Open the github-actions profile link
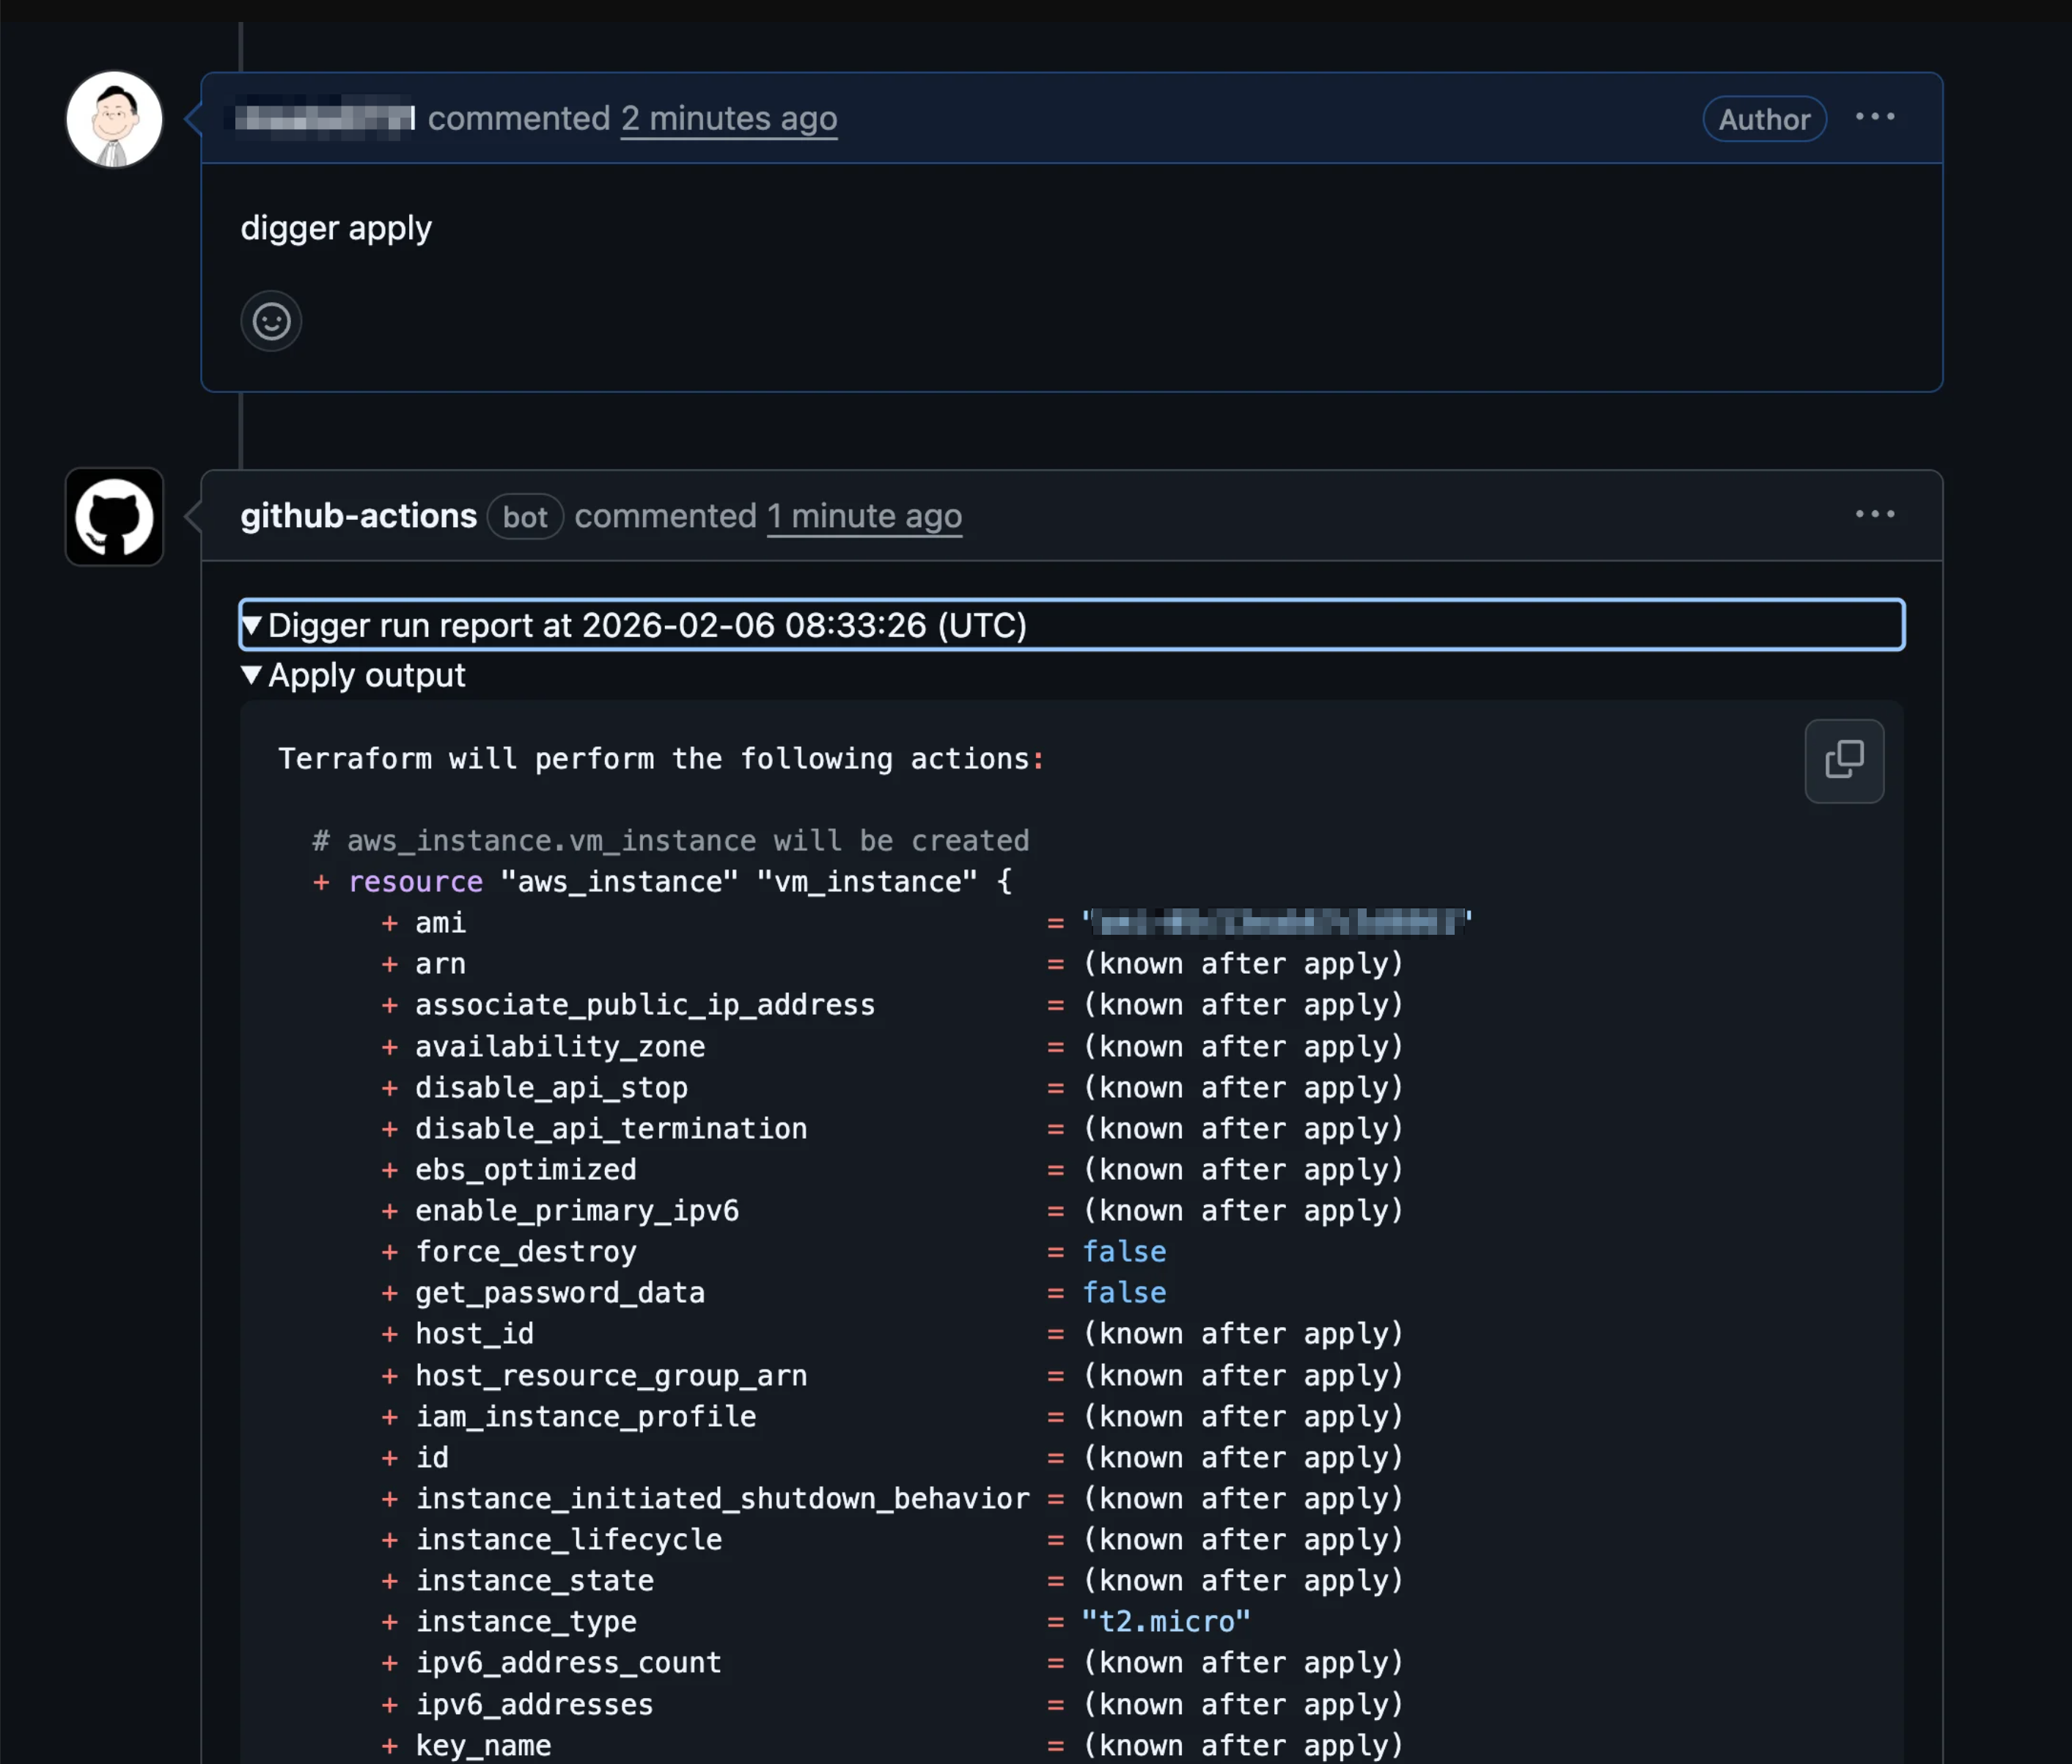Viewport: 2072px width, 1764px height. coord(358,516)
